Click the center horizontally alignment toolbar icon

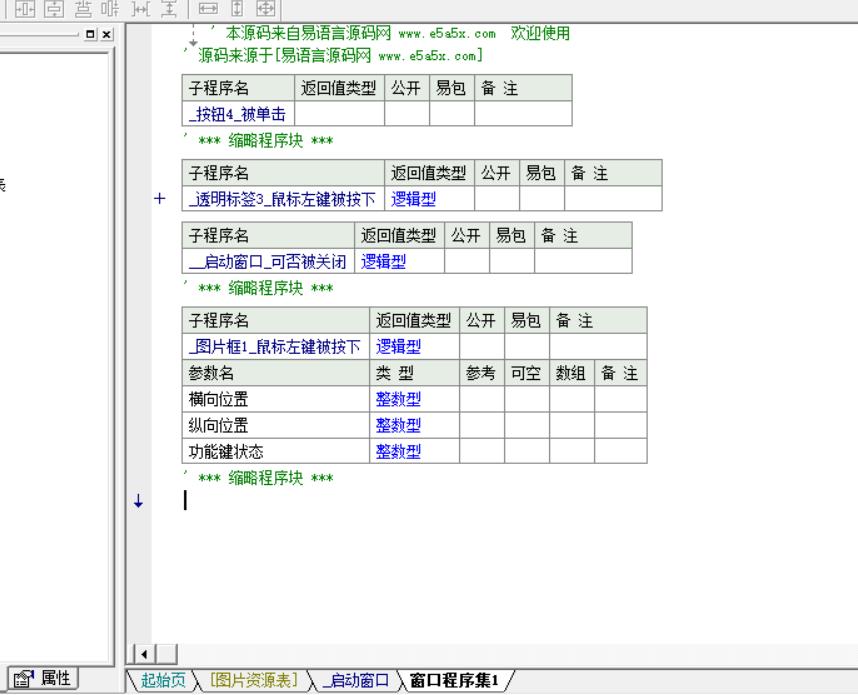coord(25,8)
